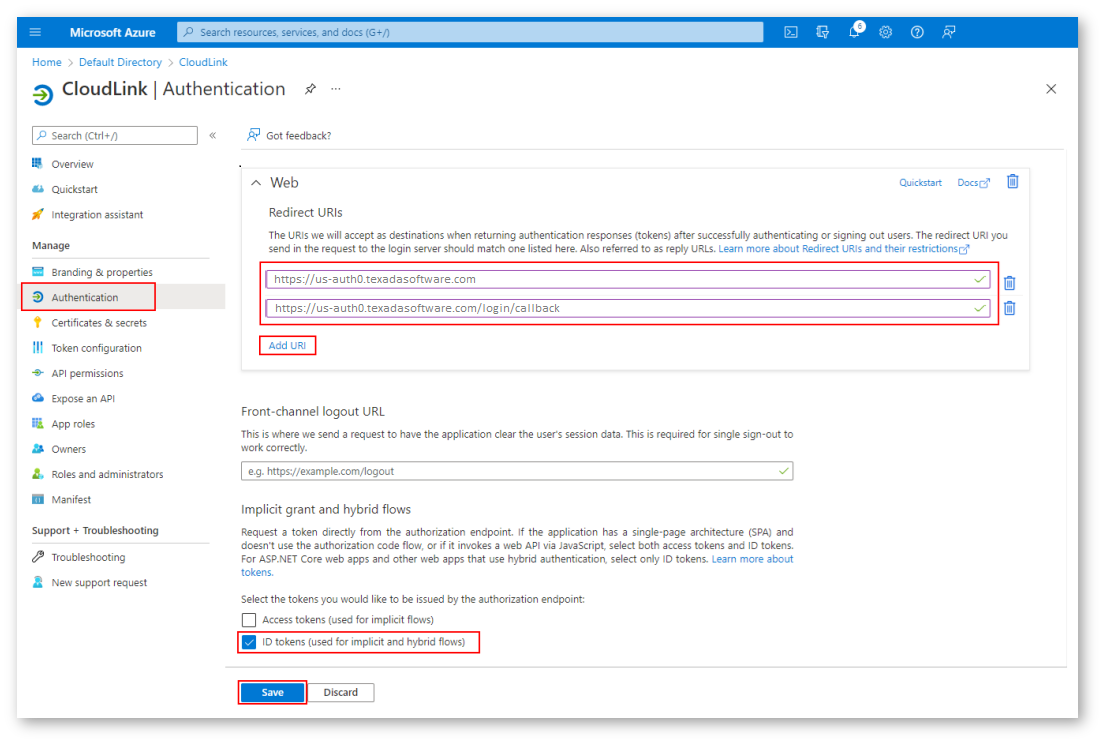
Task: Open the Learn more about tokens link
Action: click(x=753, y=560)
